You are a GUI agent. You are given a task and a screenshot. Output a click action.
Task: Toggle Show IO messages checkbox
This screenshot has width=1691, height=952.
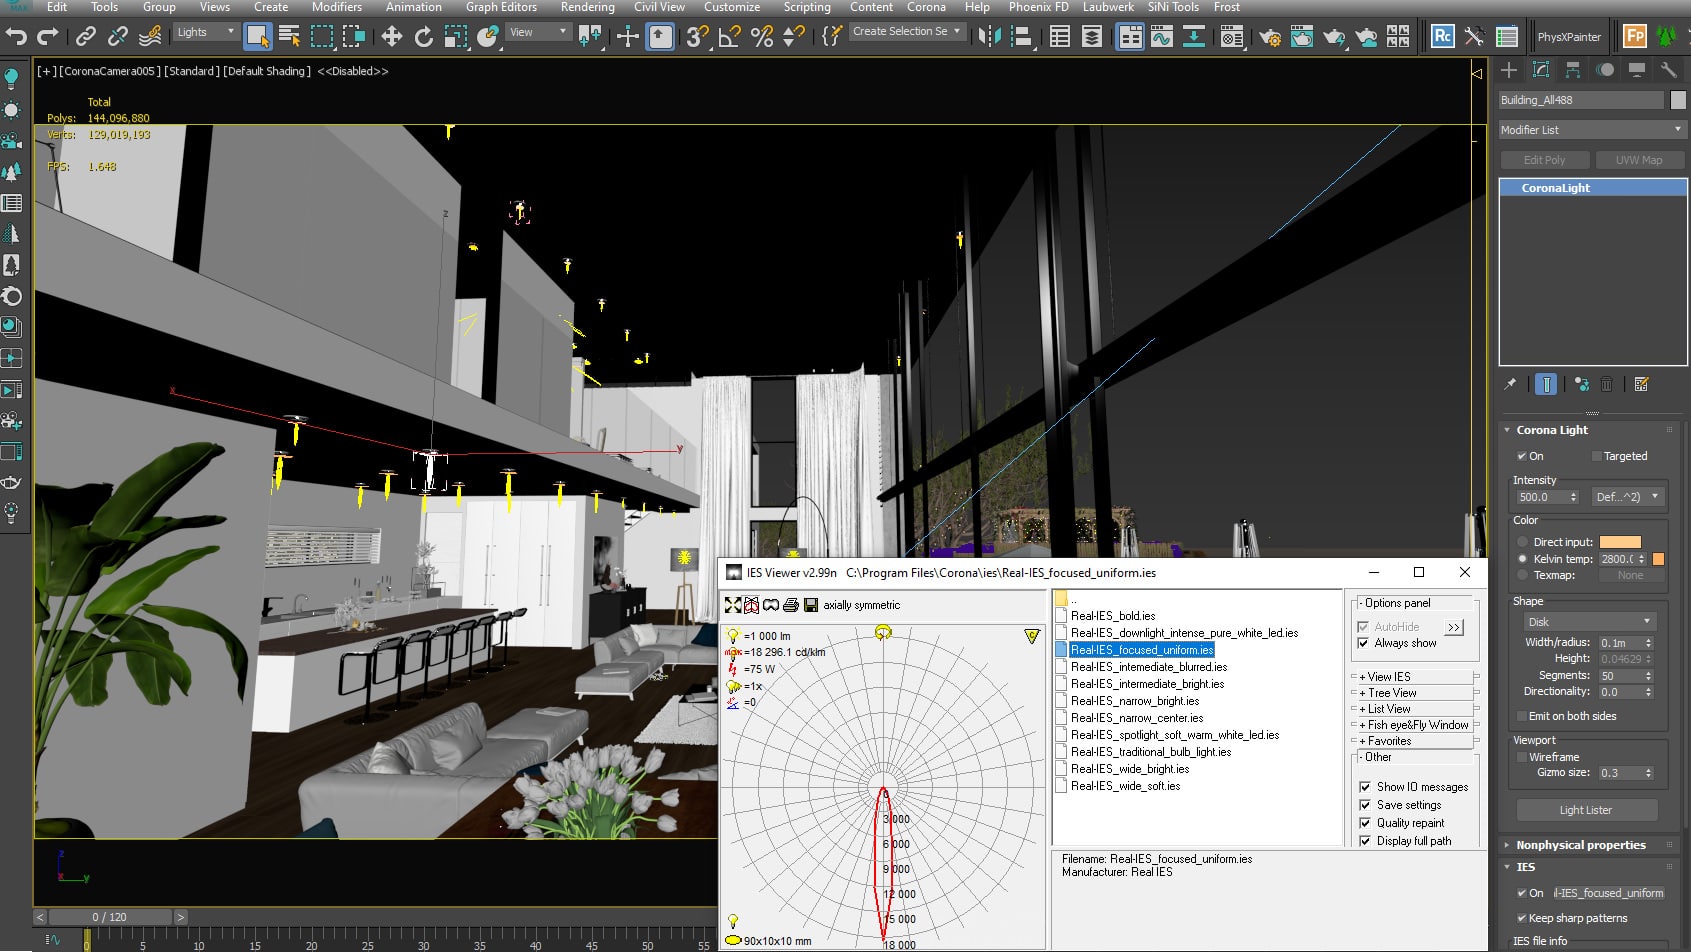pos(1365,787)
